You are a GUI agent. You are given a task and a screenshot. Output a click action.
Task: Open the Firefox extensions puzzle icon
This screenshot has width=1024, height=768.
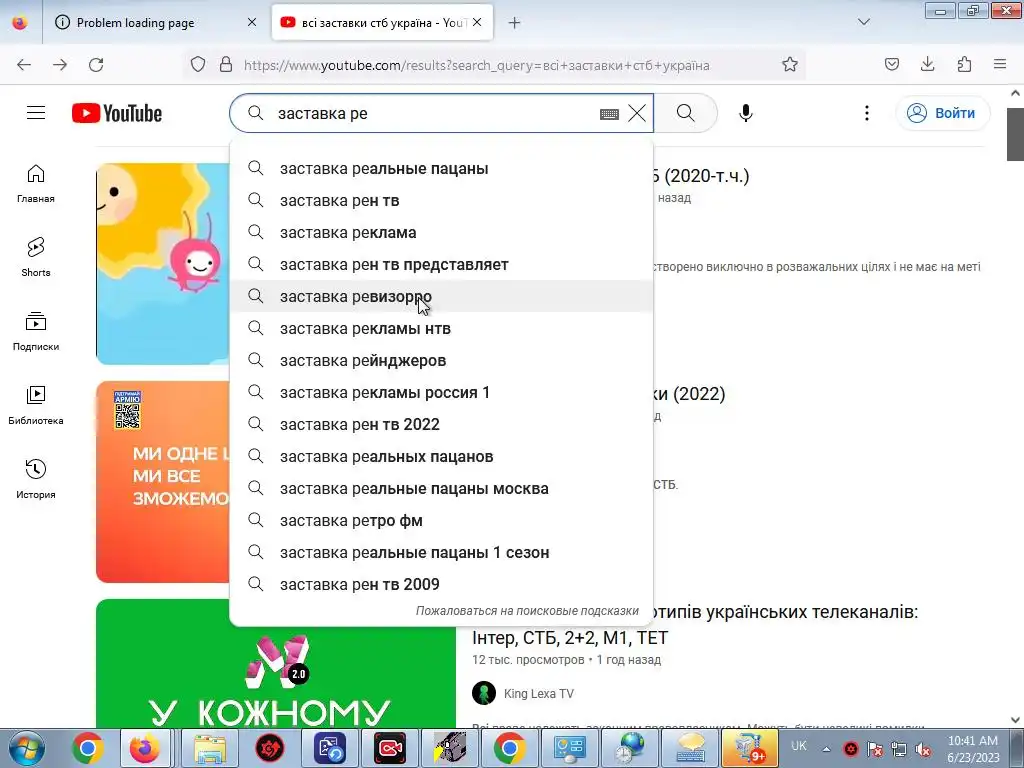(964, 64)
